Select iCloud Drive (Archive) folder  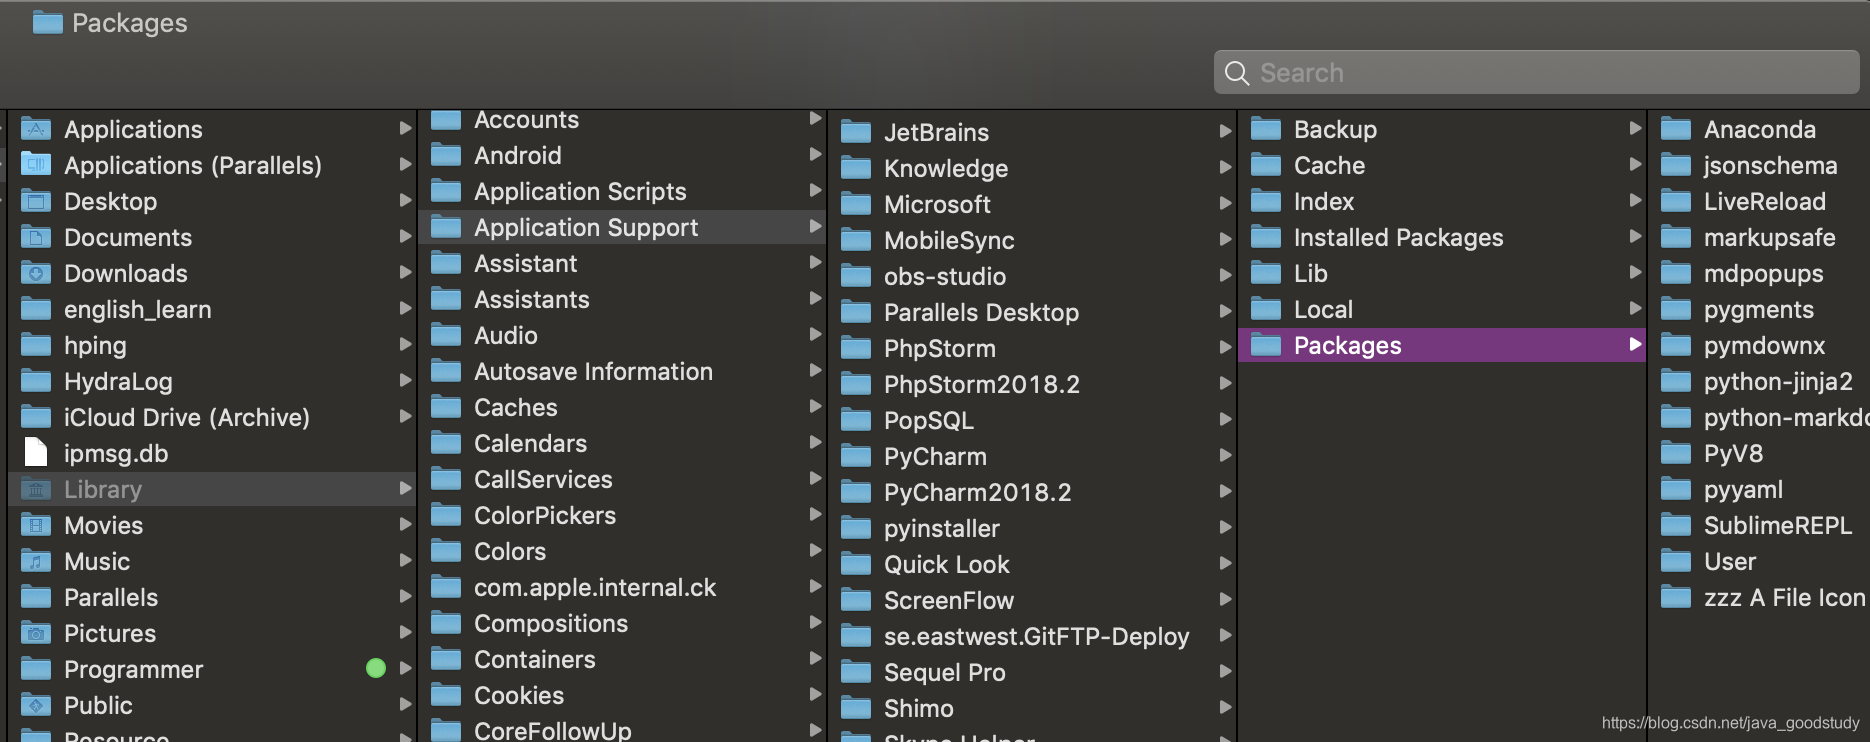click(x=212, y=417)
